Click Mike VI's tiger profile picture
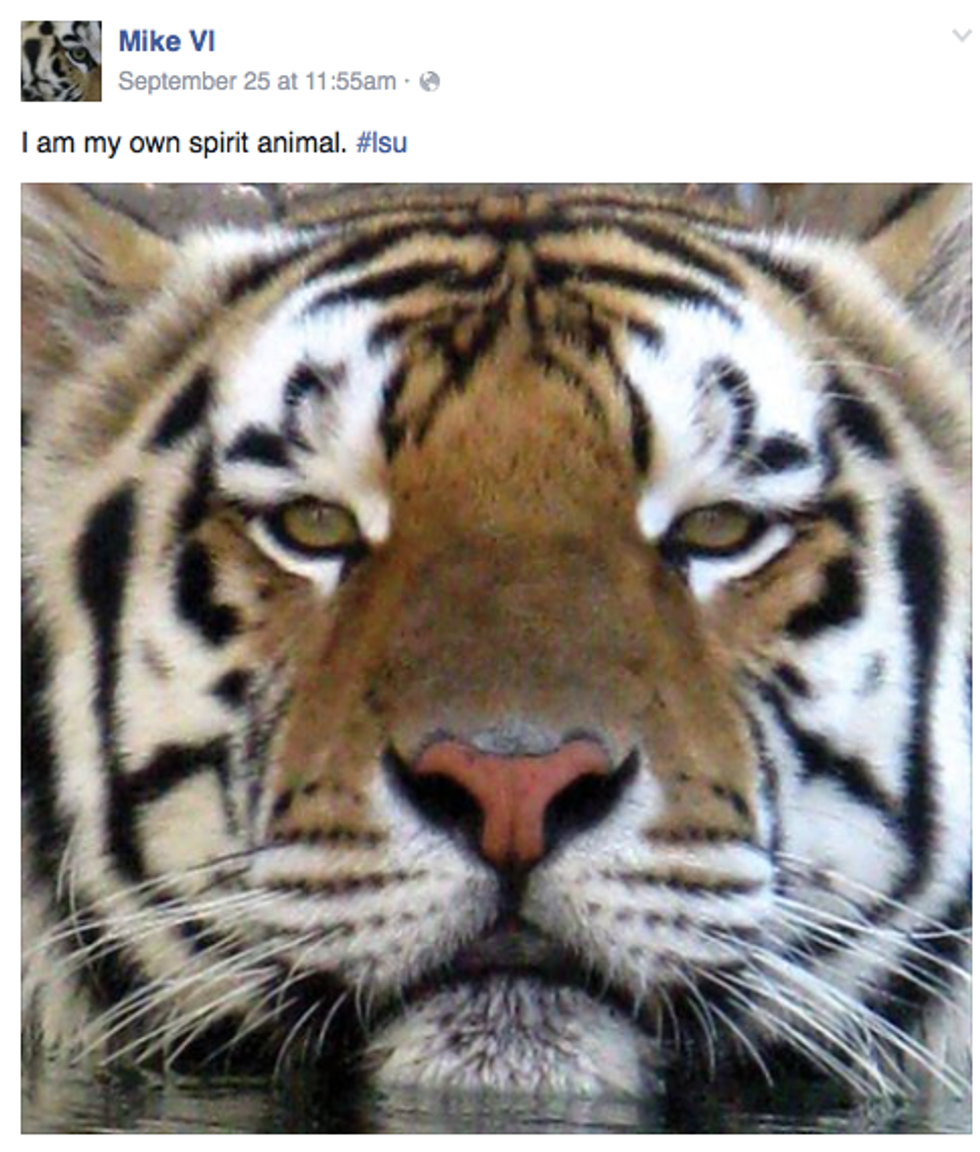The height and width of the screenshot is (1152, 980). coord(61,61)
